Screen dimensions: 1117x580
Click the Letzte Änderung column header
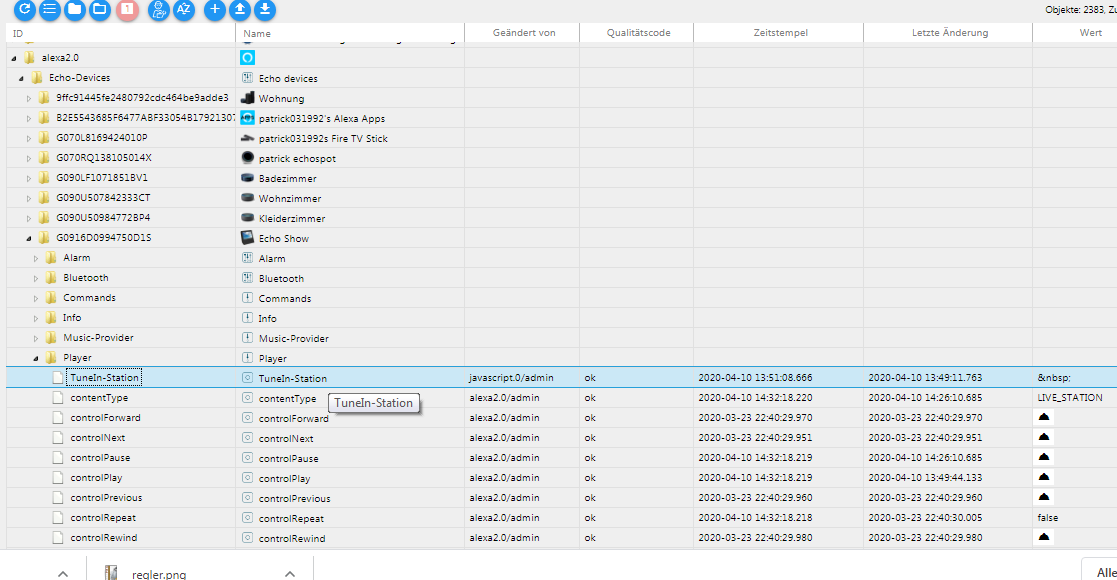(x=948, y=33)
